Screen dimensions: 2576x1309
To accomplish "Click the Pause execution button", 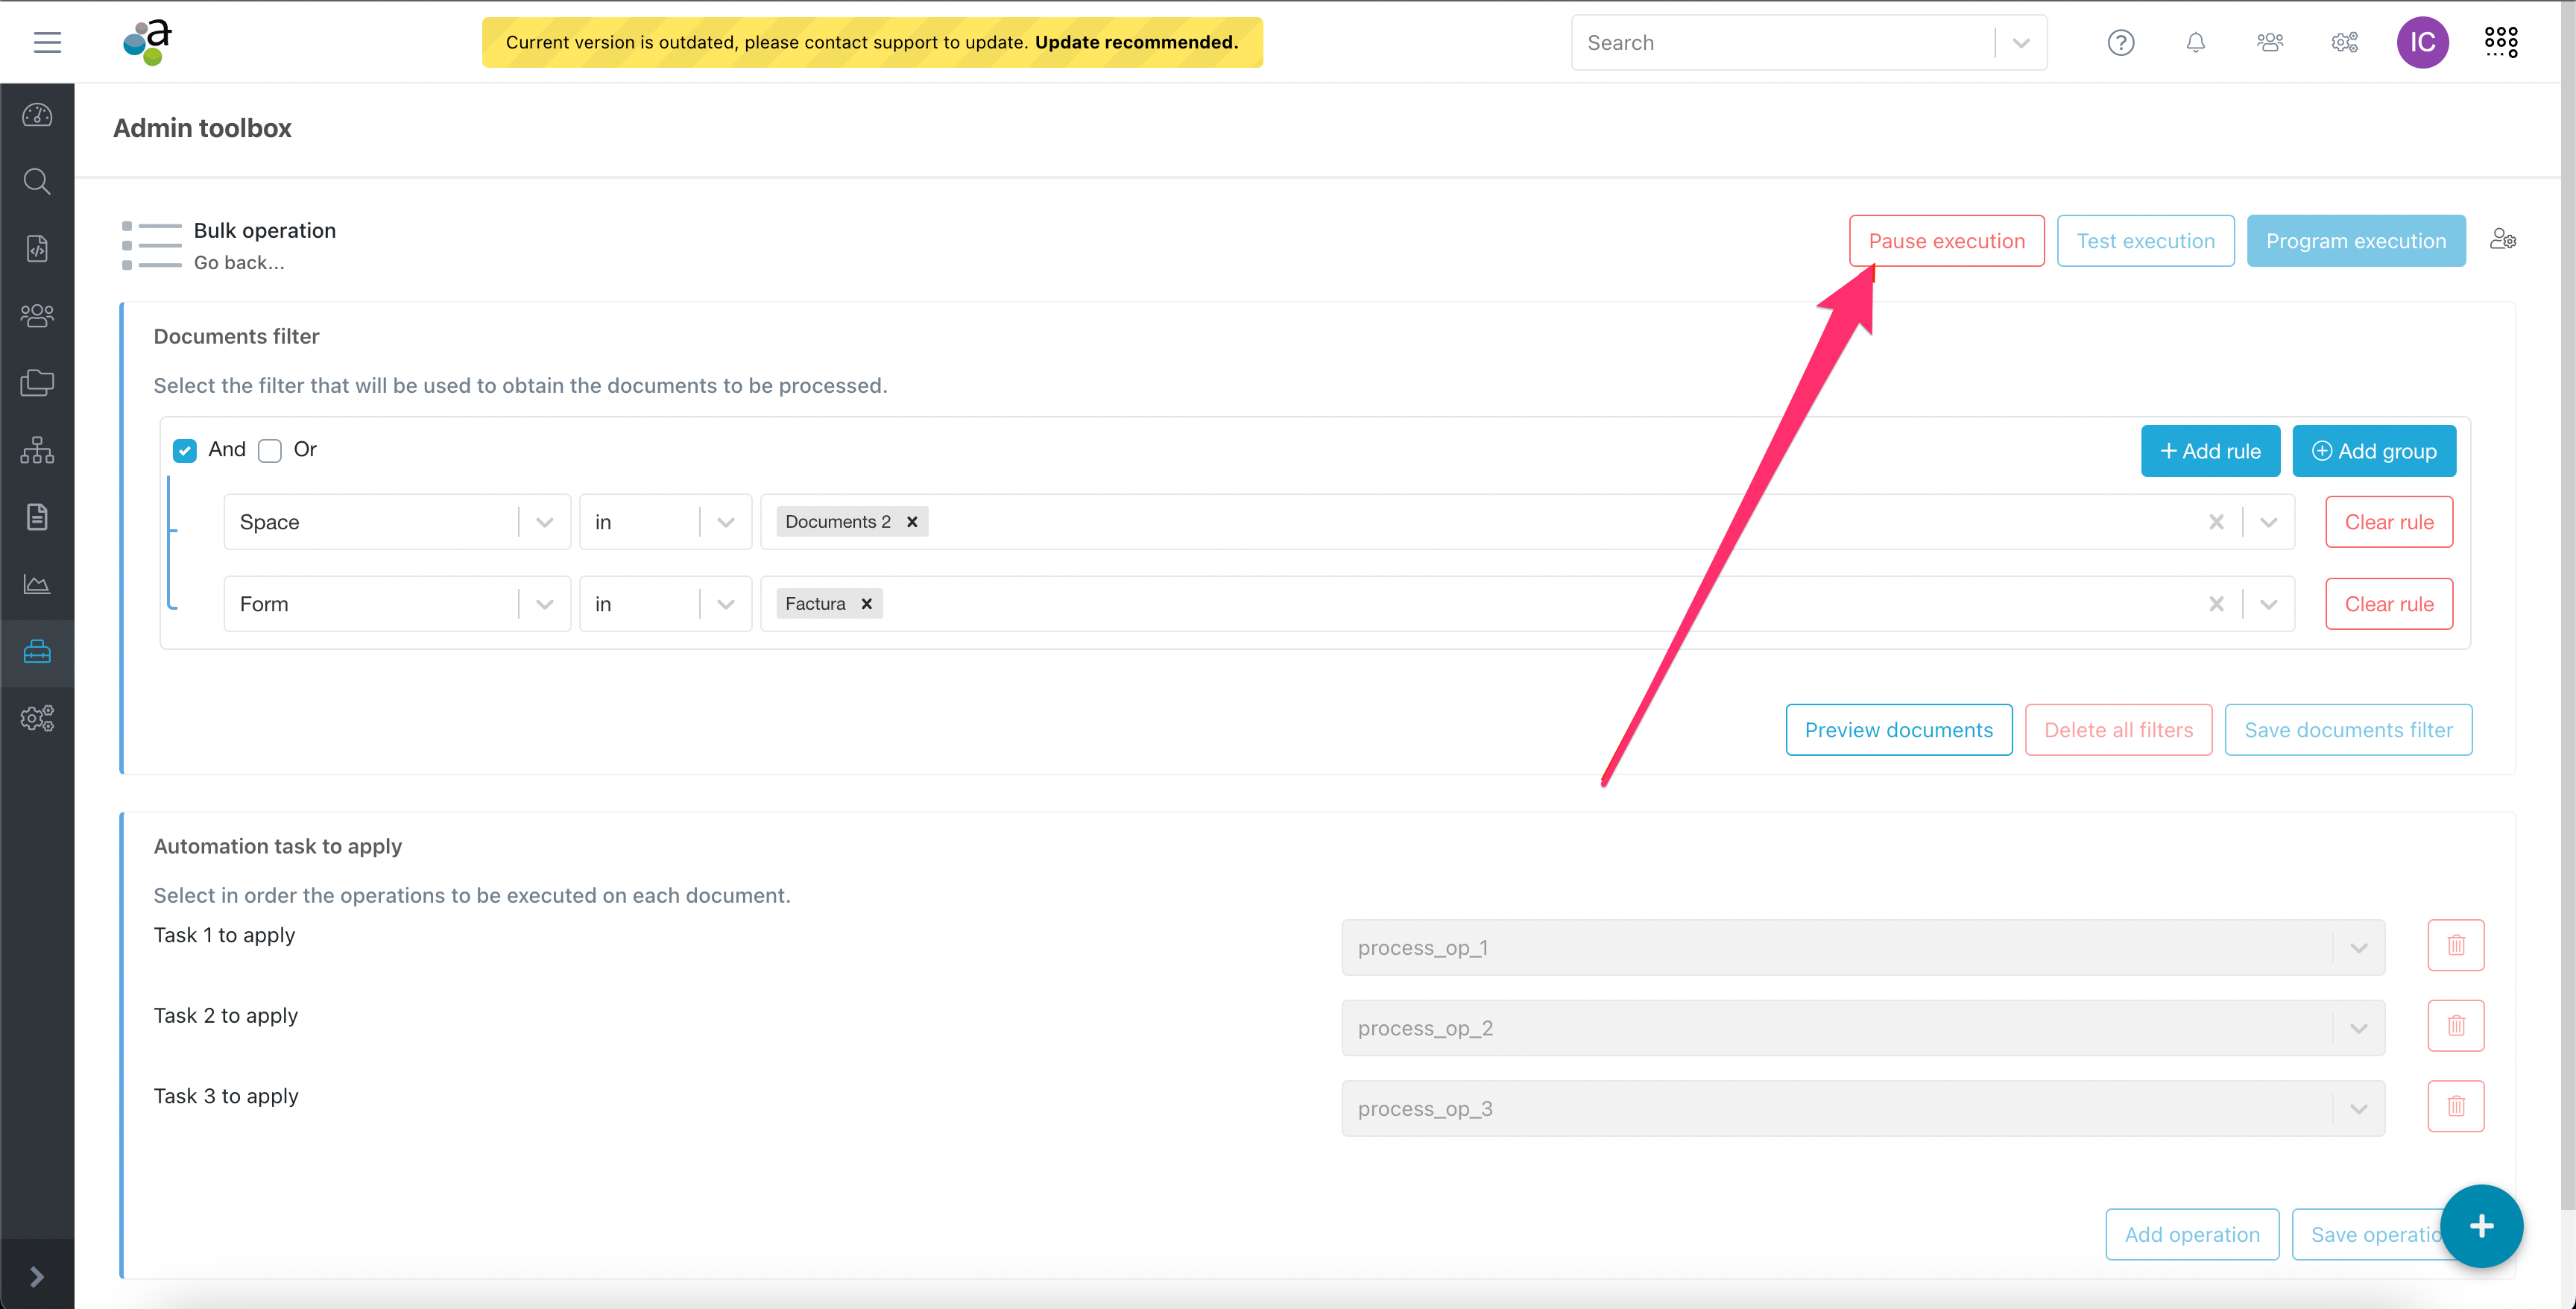I will pyautogui.click(x=1946, y=241).
